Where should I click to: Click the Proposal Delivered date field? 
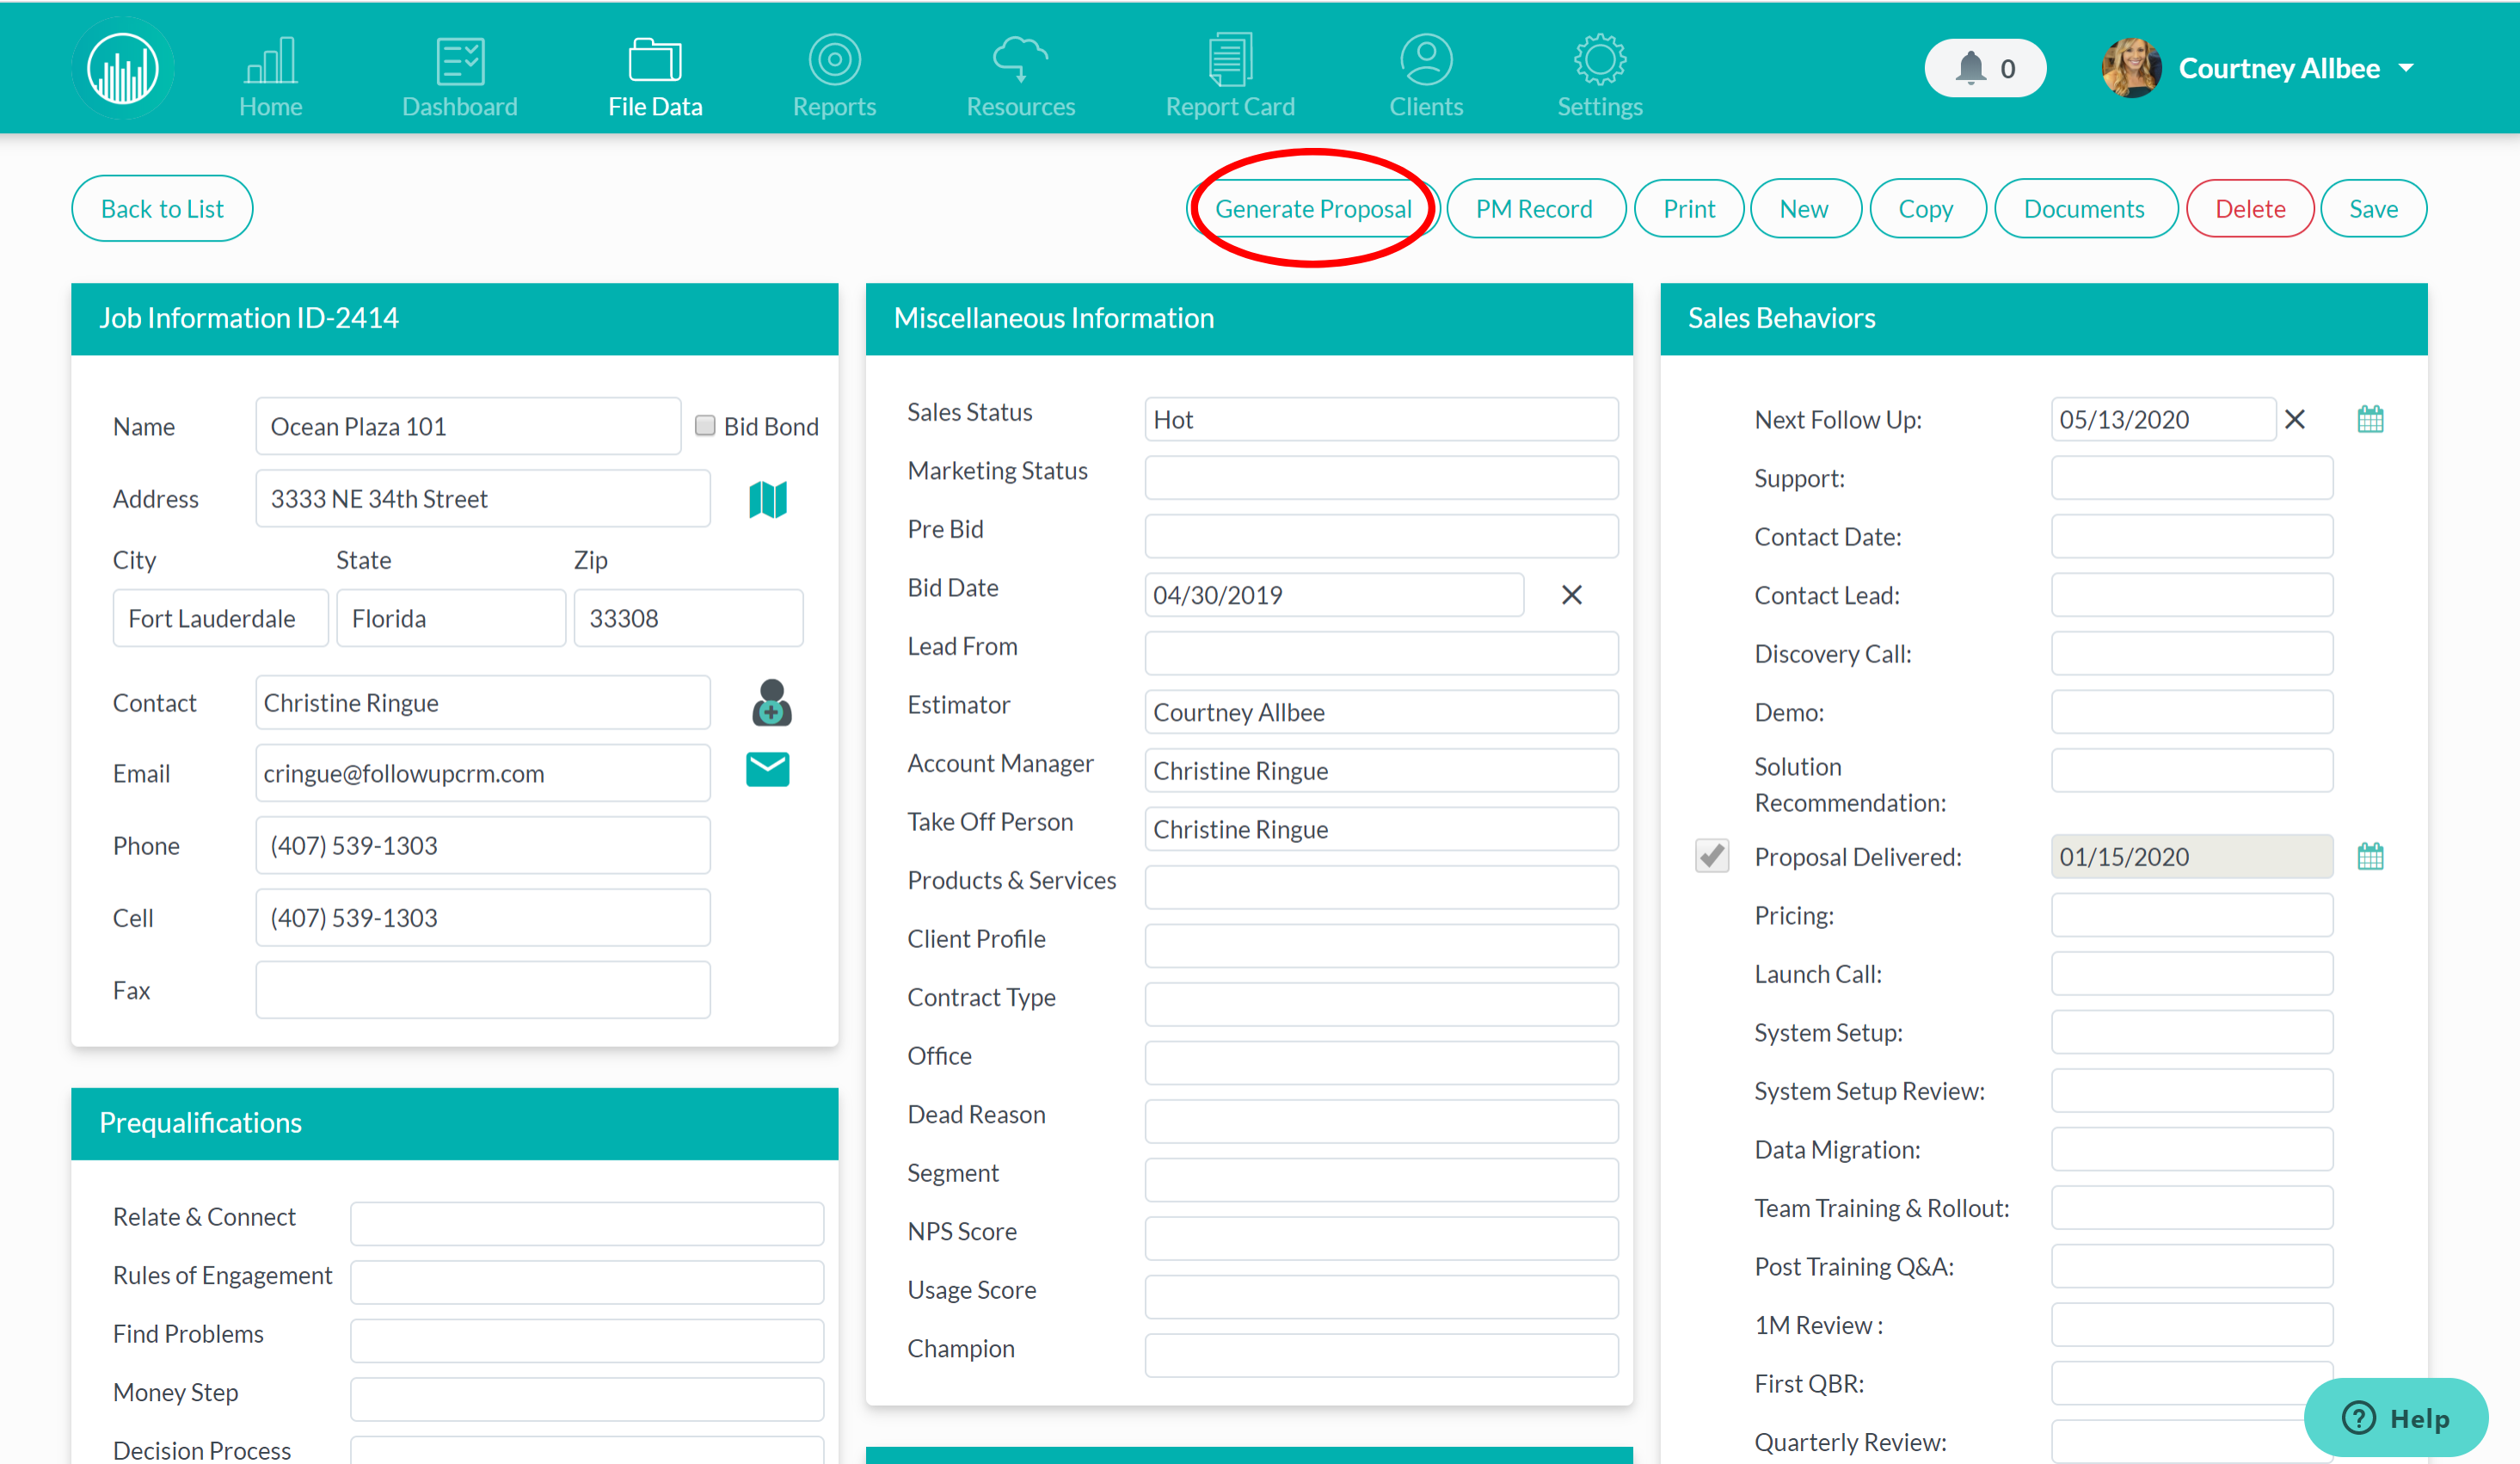pos(2192,856)
